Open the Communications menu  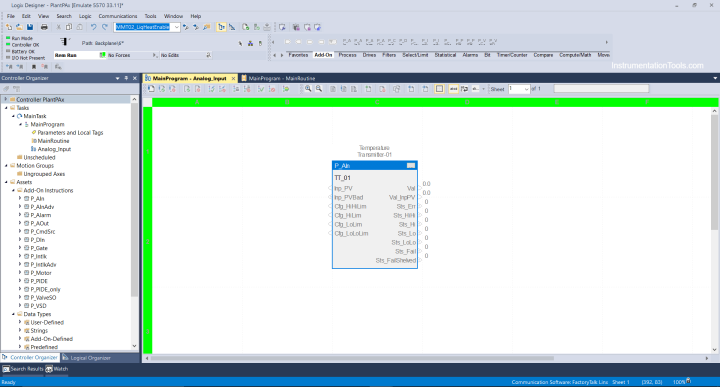118,16
